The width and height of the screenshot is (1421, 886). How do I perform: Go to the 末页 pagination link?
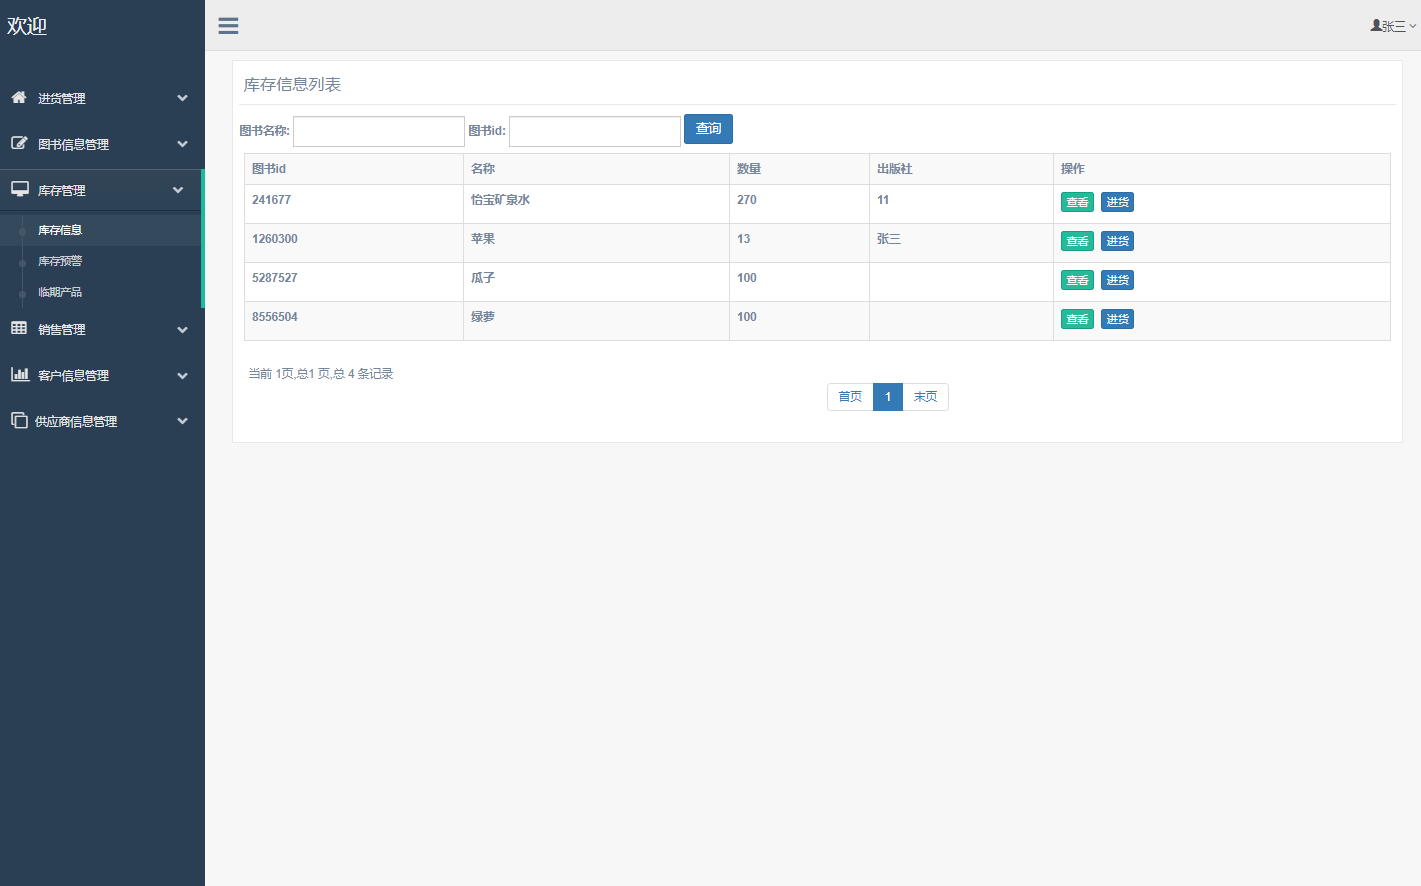[x=925, y=397]
